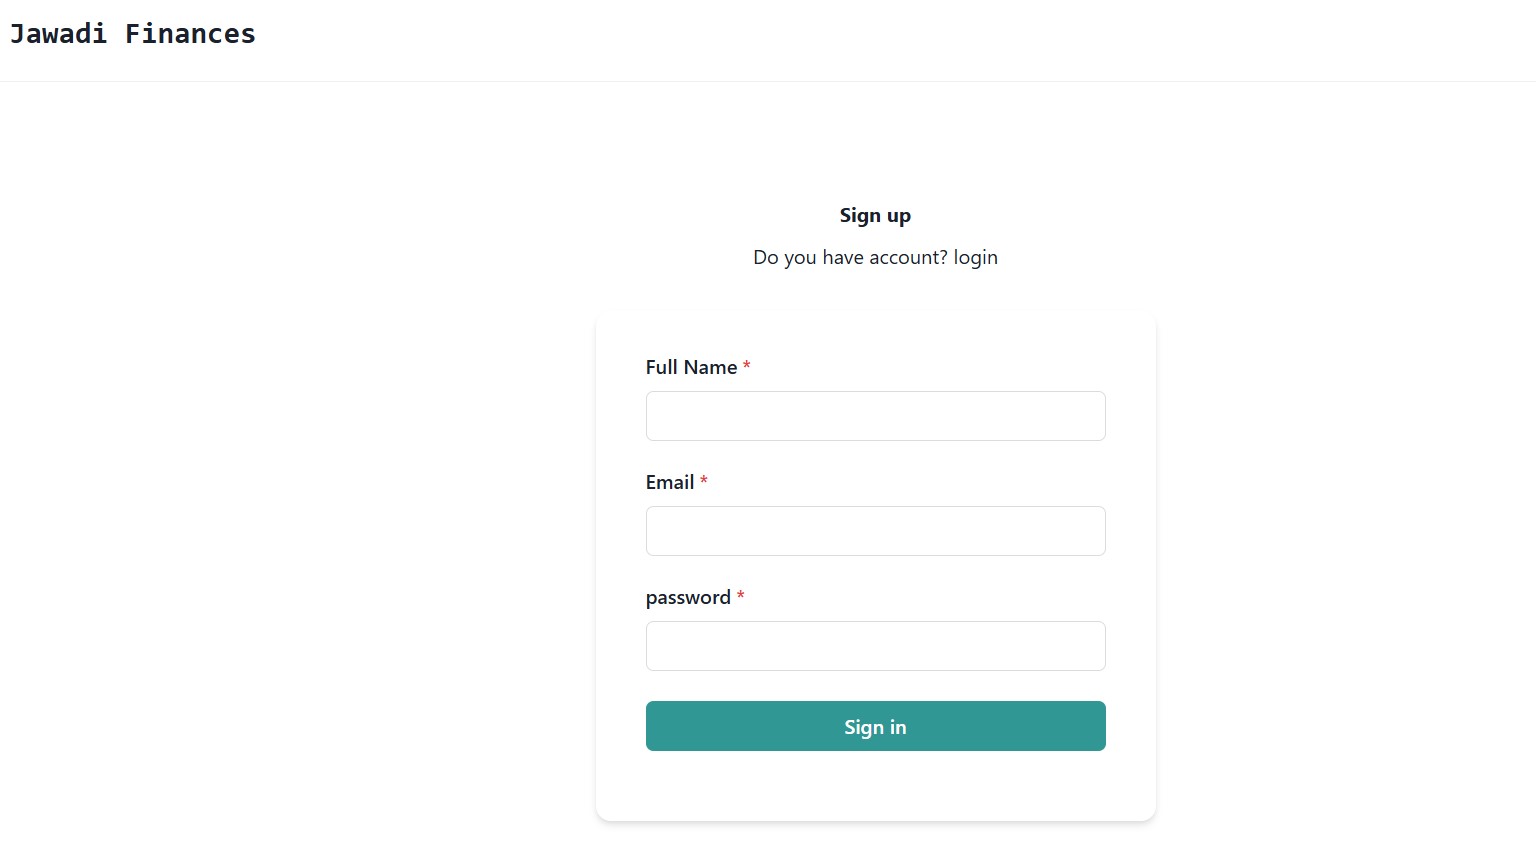This screenshot has height=843, width=1536.
Task: Click the white sign up form card
Action: click(x=875, y=790)
